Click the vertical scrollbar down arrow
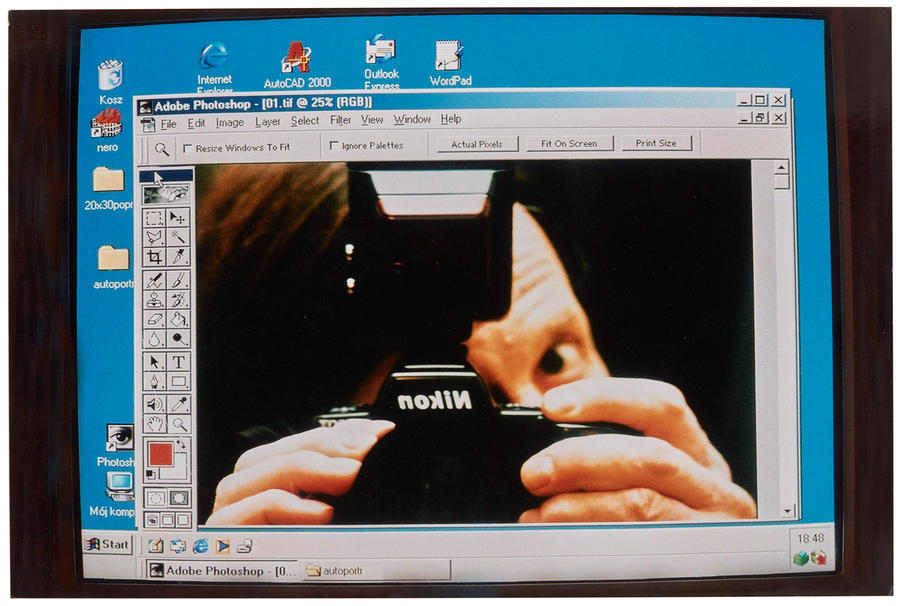Image resolution: width=900 pixels, height=606 pixels. [787, 510]
